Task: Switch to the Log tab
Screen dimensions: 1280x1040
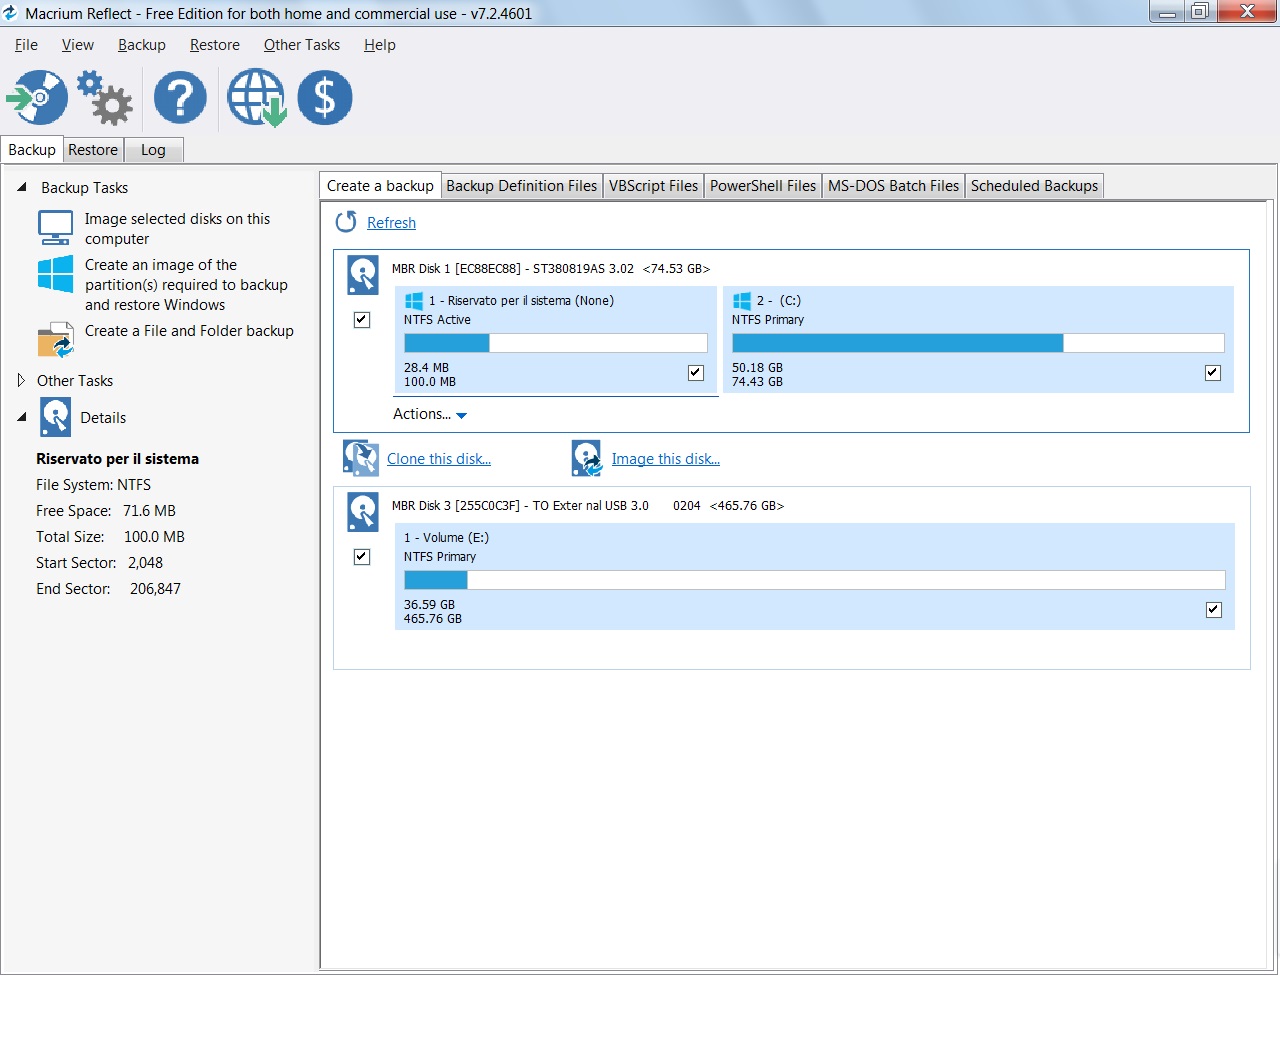Action: point(153,150)
